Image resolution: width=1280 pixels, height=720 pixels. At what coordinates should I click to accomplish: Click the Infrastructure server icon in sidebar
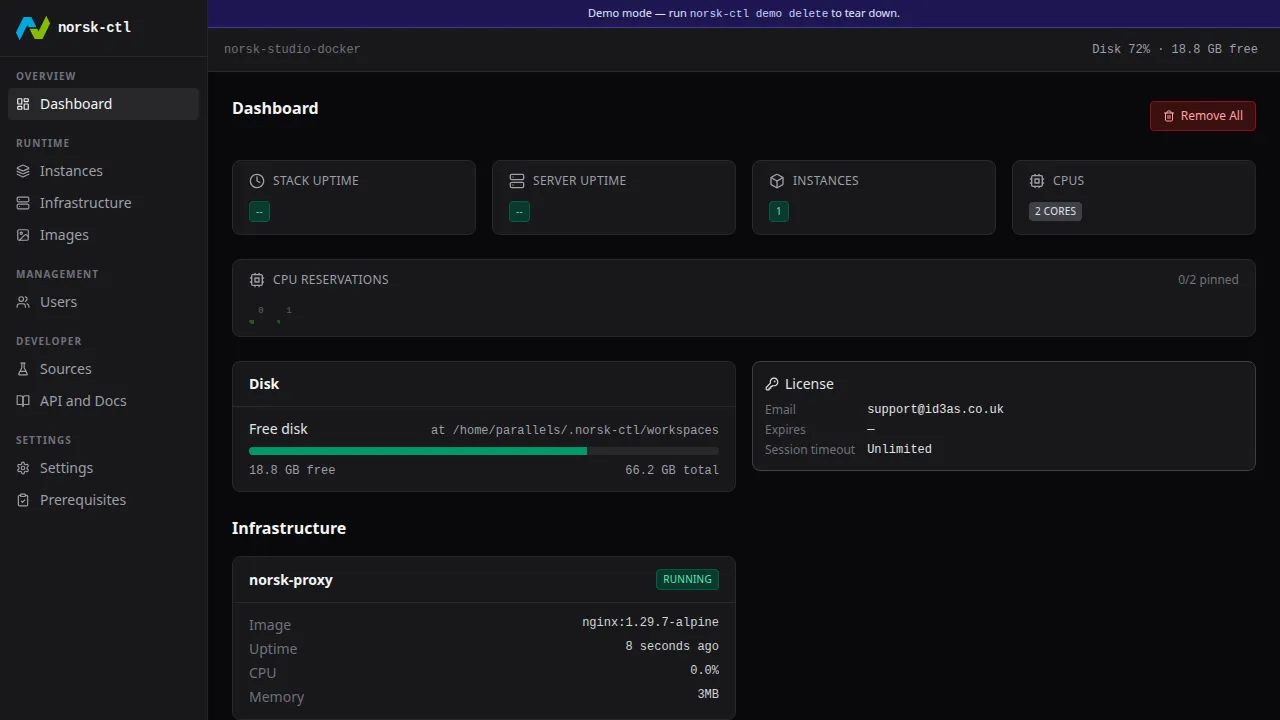[x=23, y=203]
